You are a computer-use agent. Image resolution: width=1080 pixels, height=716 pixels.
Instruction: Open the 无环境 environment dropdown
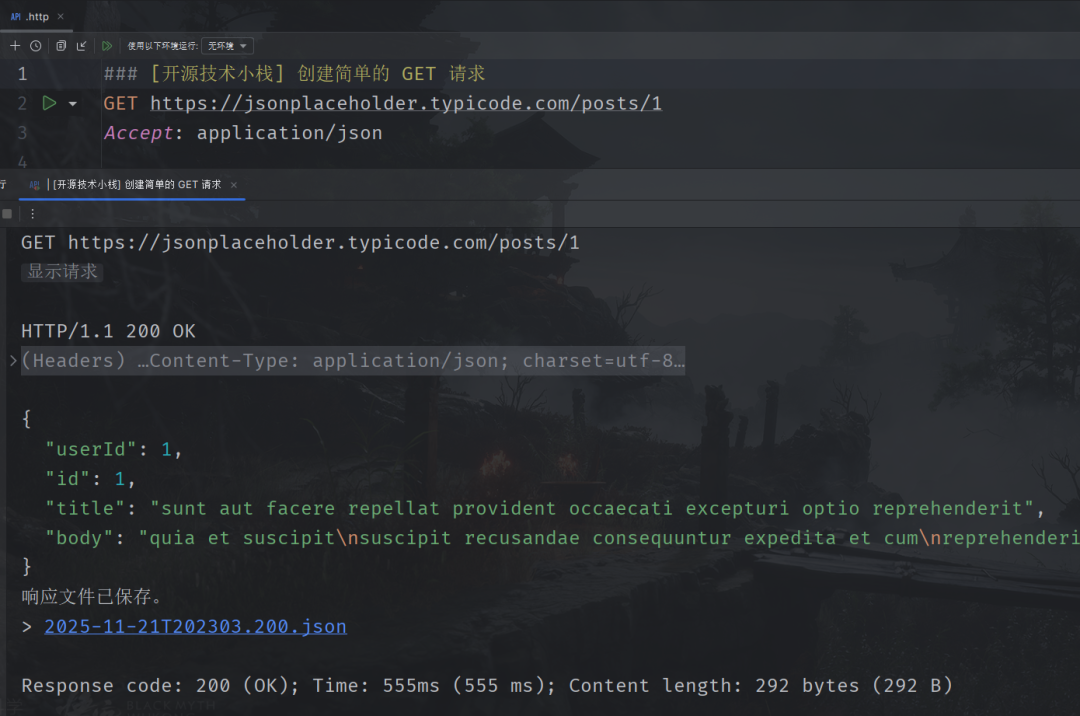[227, 46]
